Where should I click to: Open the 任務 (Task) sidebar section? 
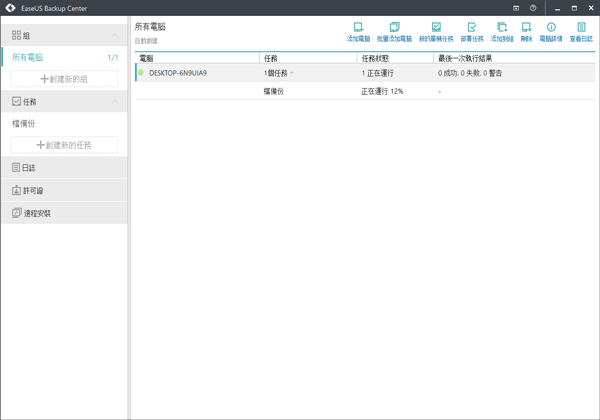pos(64,102)
